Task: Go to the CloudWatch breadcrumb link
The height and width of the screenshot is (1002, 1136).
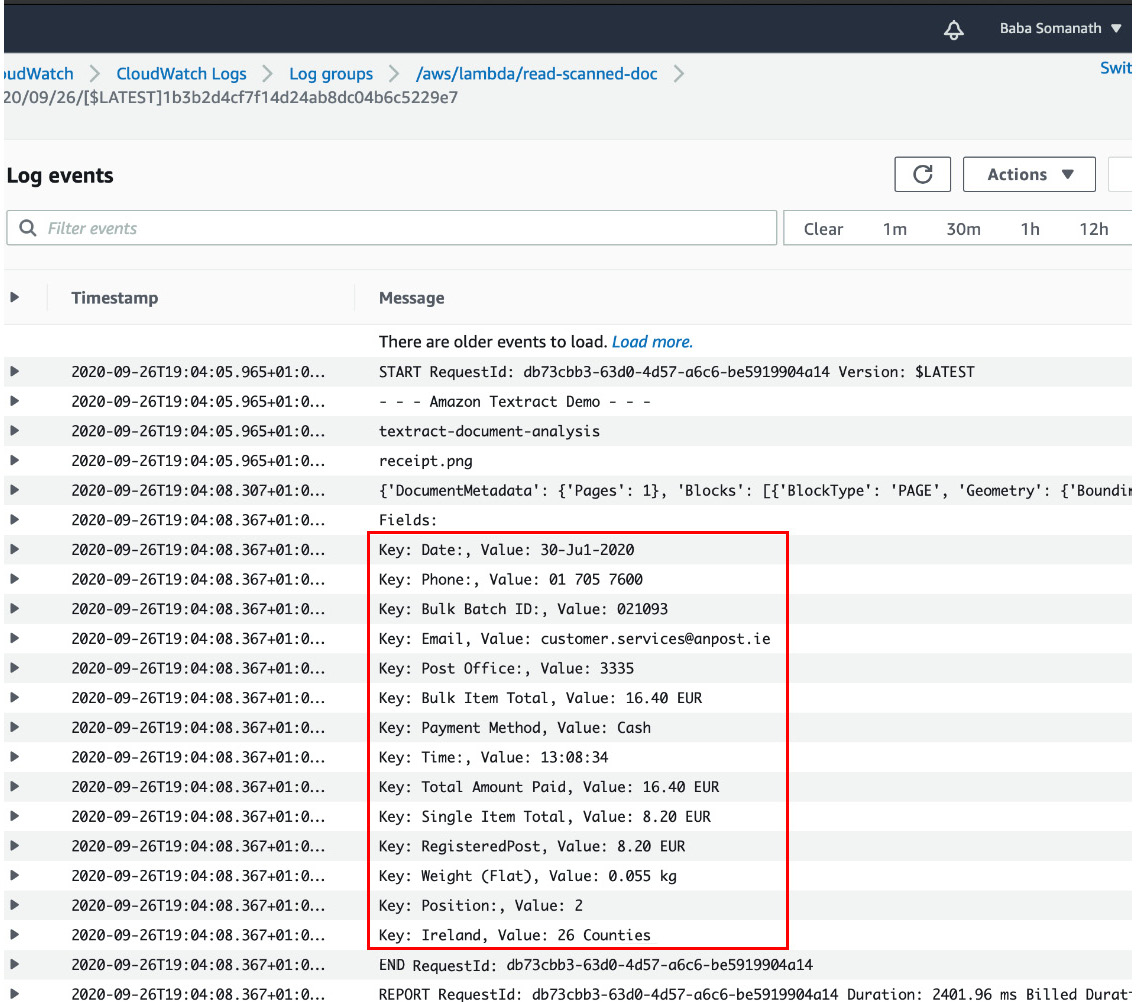Action: click(x=38, y=74)
